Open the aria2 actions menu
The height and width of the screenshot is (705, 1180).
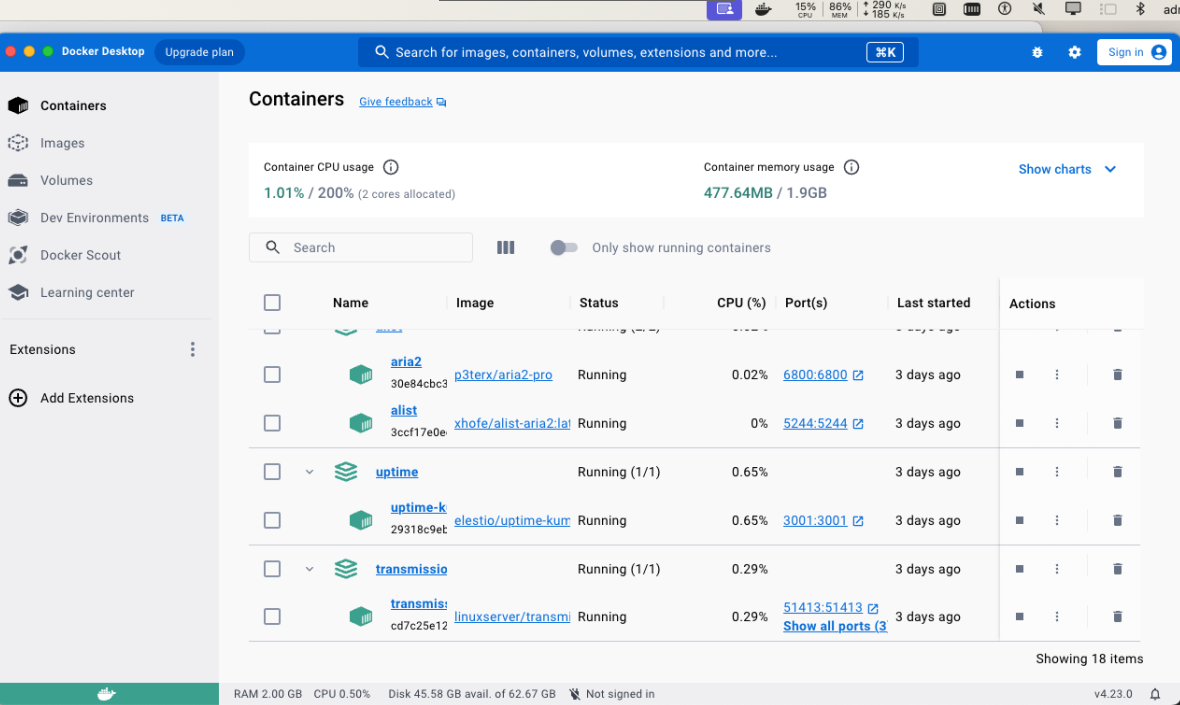1056,374
